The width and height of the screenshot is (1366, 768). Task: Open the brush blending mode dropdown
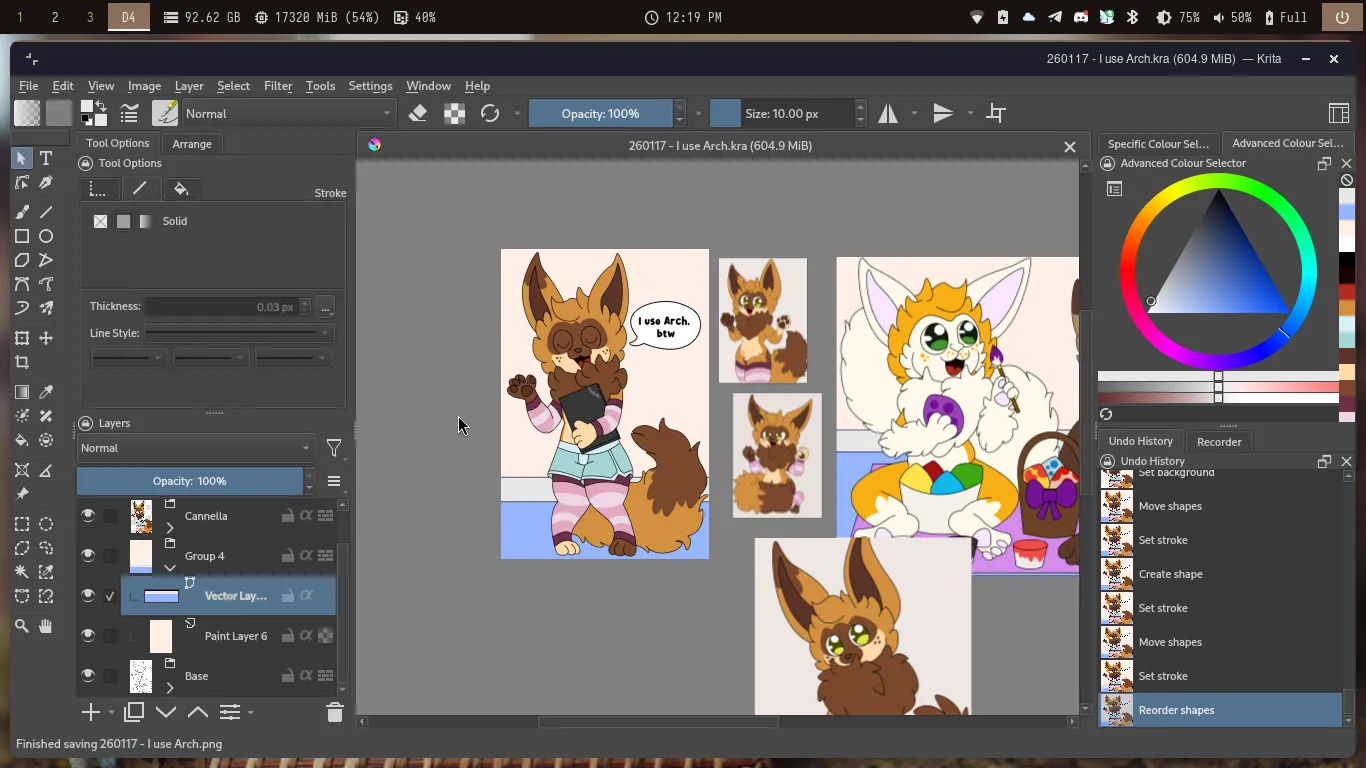pyautogui.click(x=288, y=114)
